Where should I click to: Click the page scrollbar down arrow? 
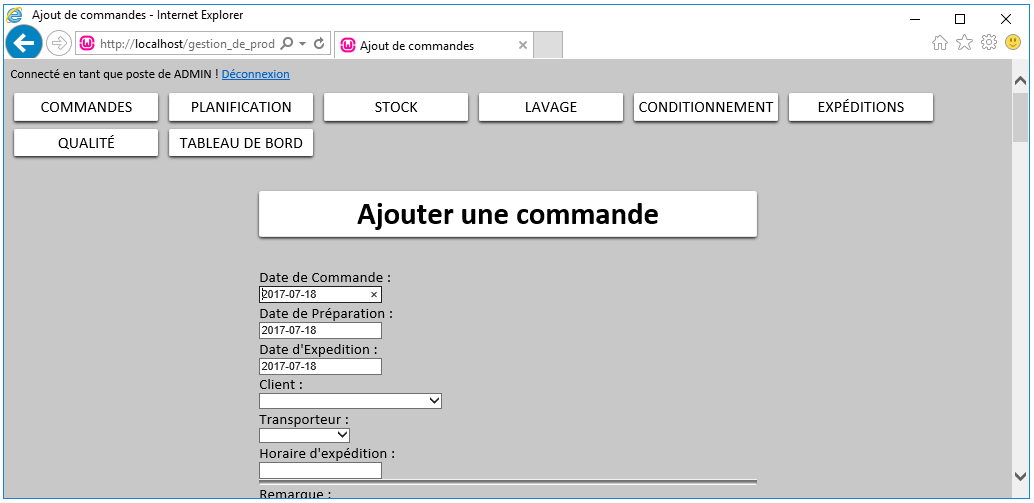pos(1020,476)
